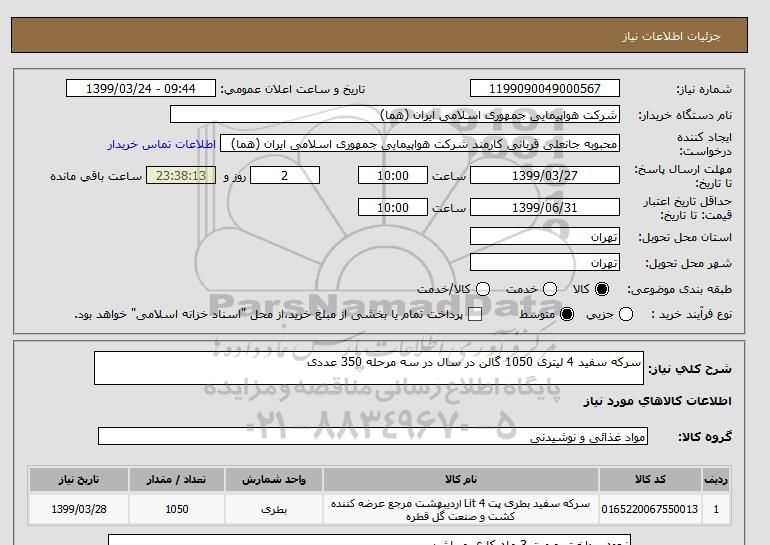Select the خدمت radio button
This screenshot has width=770, height=545.
point(550,289)
